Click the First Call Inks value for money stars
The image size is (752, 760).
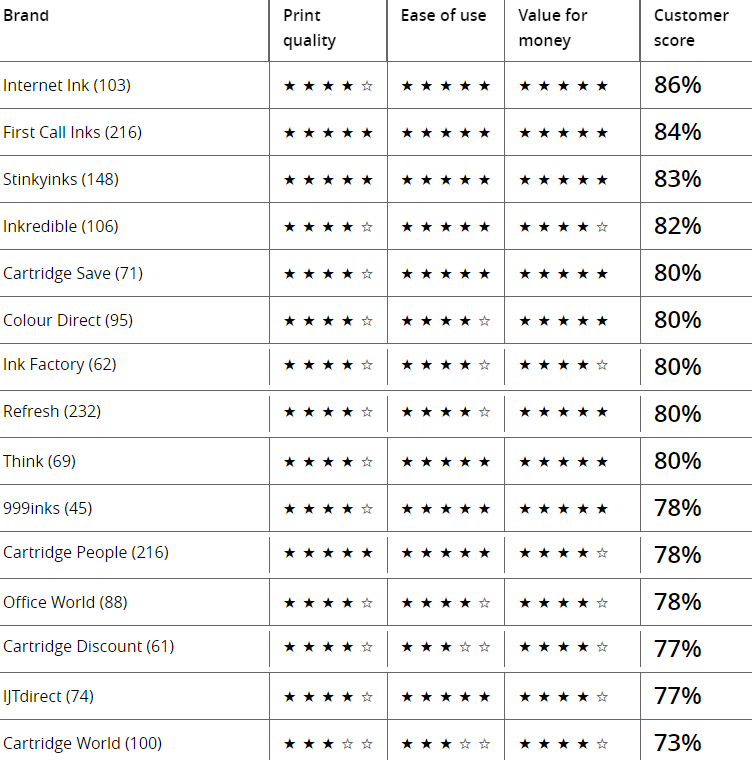point(563,133)
